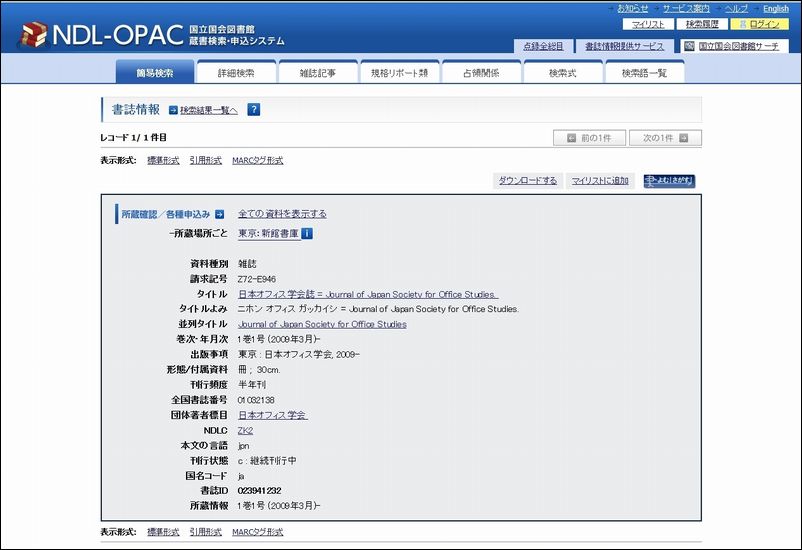Open 国立国会図書館サーチ tab
The image size is (802, 550).
[x=737, y=46]
